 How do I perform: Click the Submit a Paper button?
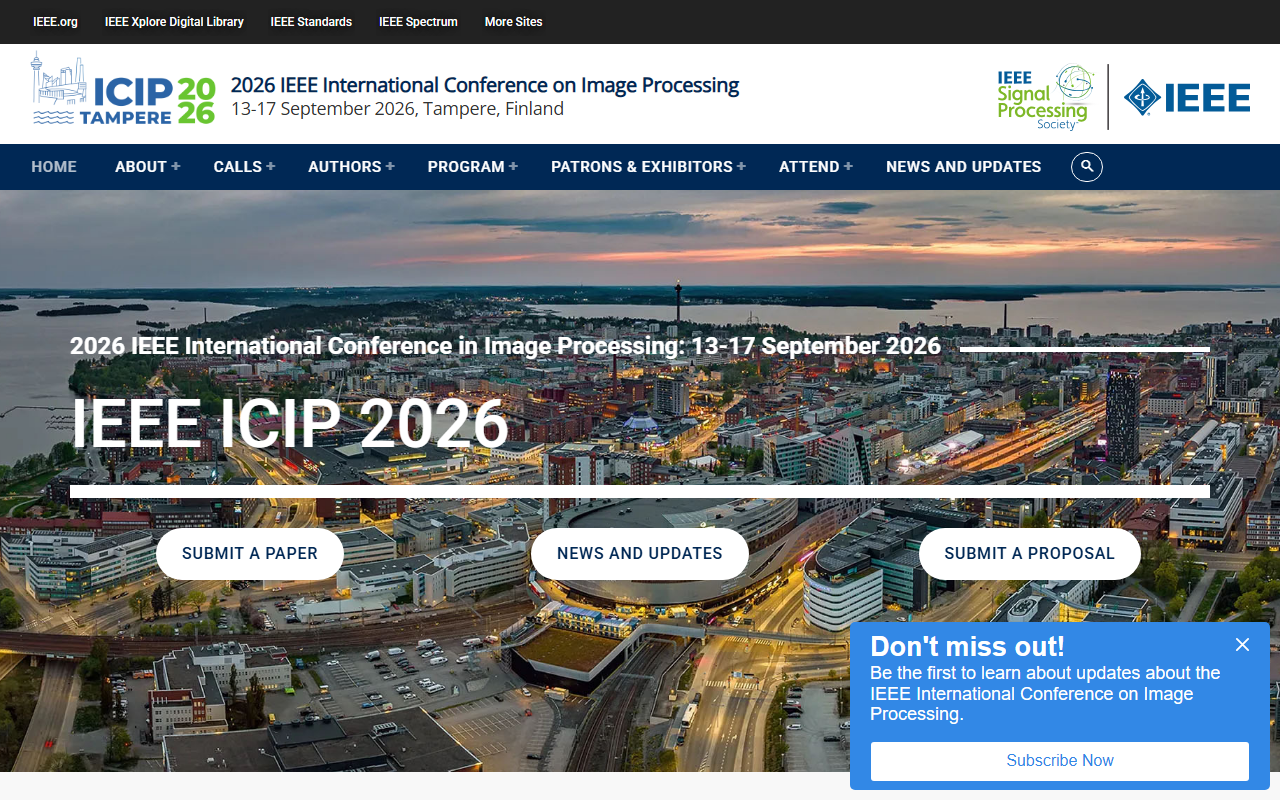pos(250,554)
